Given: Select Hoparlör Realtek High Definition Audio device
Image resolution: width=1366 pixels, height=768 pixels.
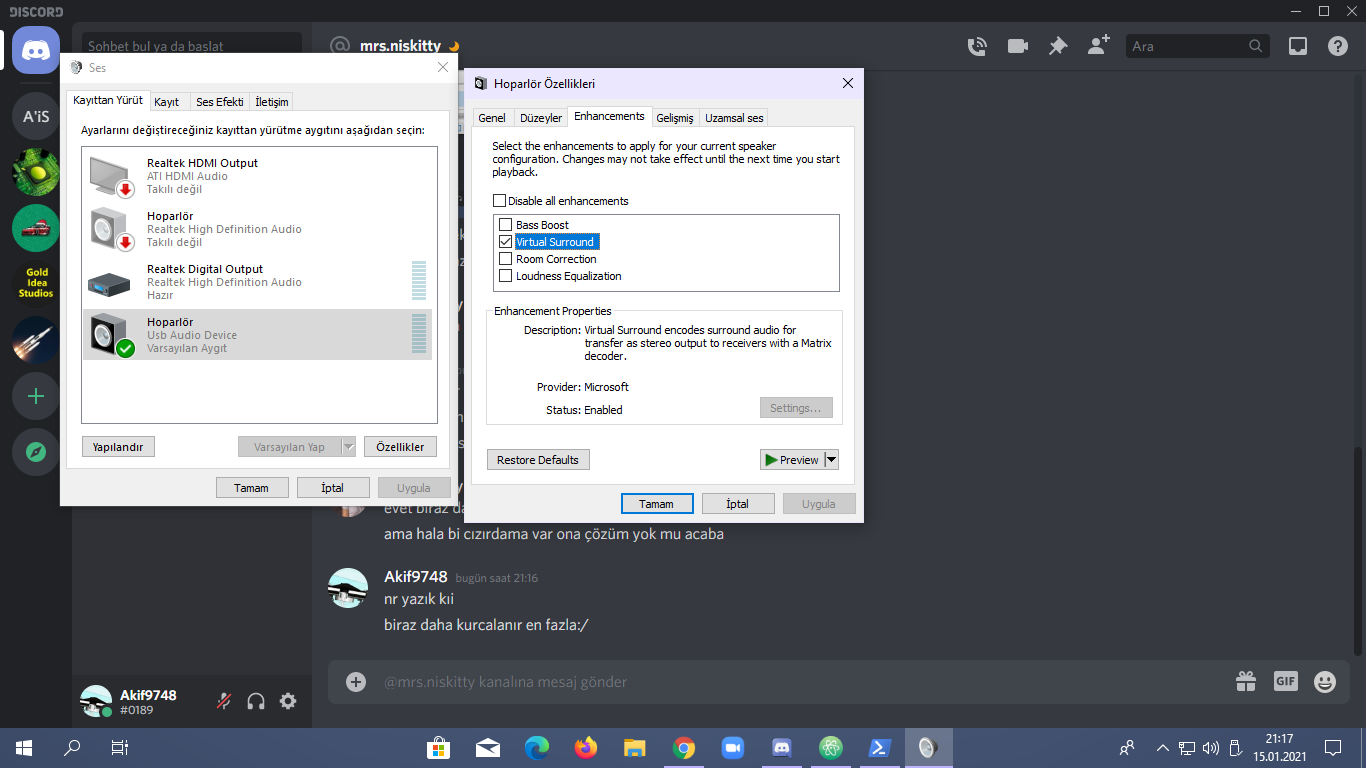Looking at the screenshot, I should pyautogui.click(x=258, y=229).
